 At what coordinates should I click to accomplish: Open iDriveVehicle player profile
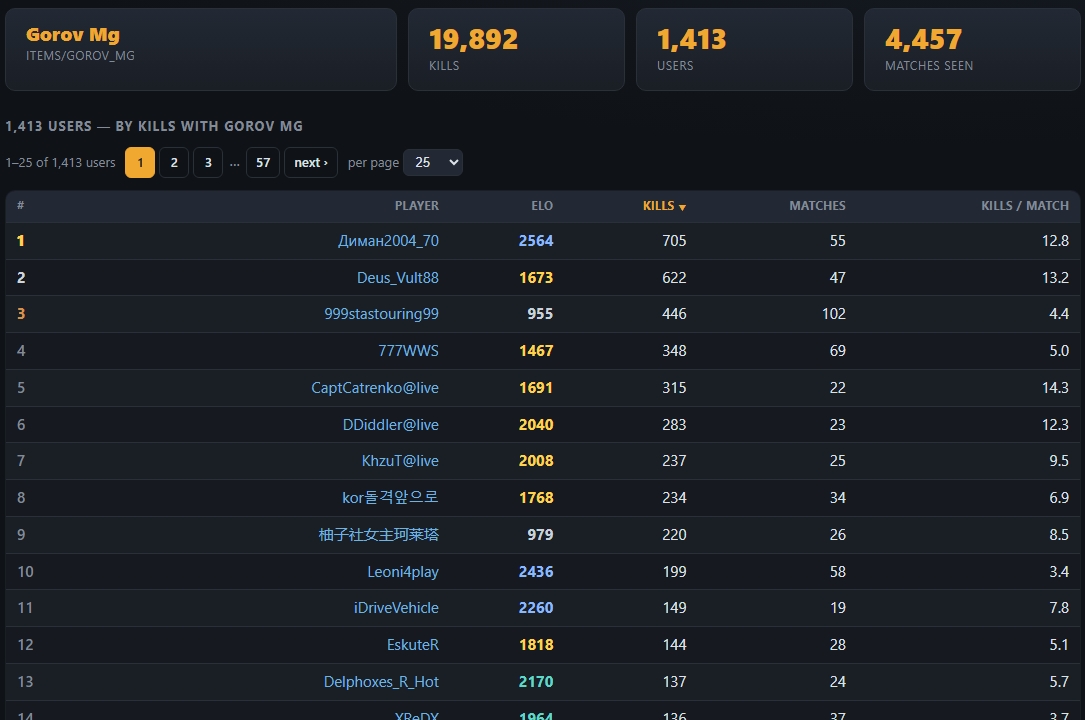396,608
